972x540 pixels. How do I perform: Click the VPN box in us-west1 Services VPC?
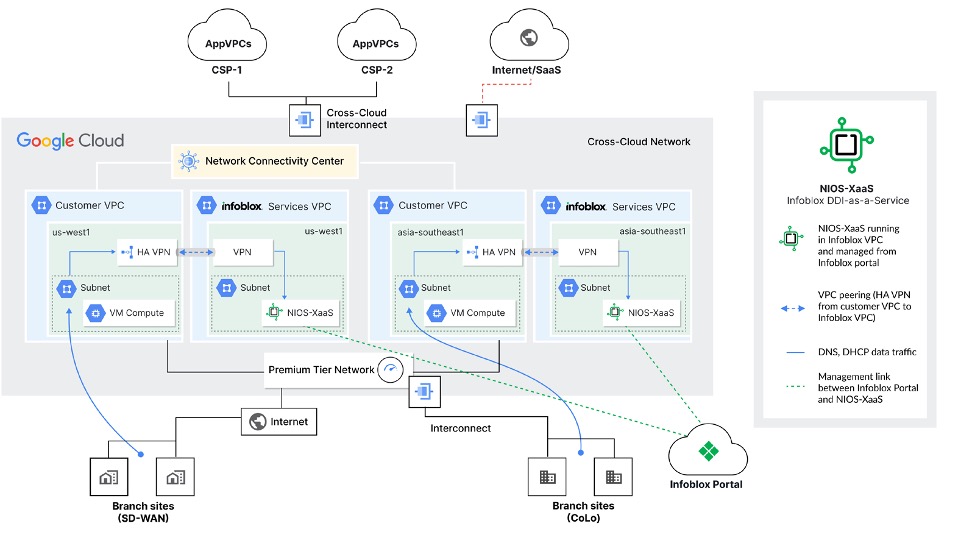(242, 252)
